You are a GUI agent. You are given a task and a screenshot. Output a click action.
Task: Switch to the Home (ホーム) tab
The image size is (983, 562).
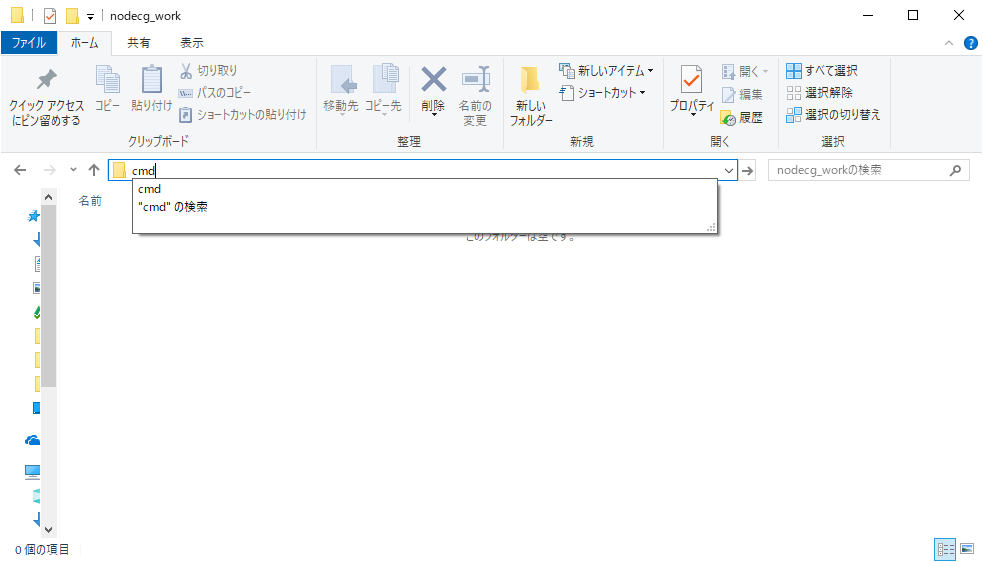point(84,43)
